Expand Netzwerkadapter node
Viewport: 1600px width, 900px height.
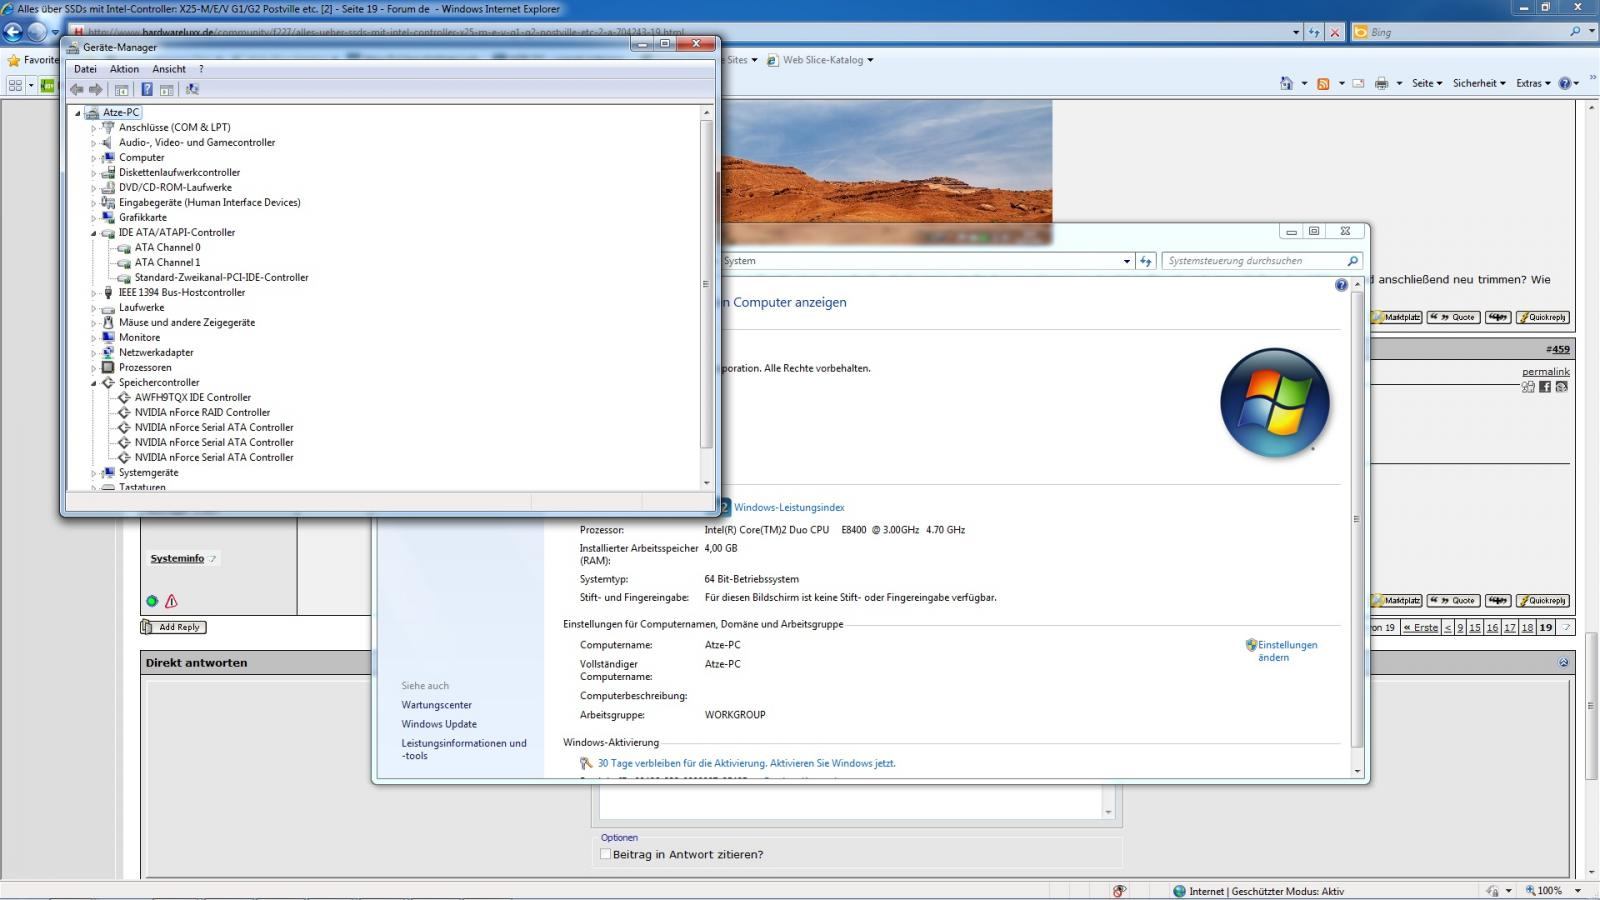click(94, 353)
